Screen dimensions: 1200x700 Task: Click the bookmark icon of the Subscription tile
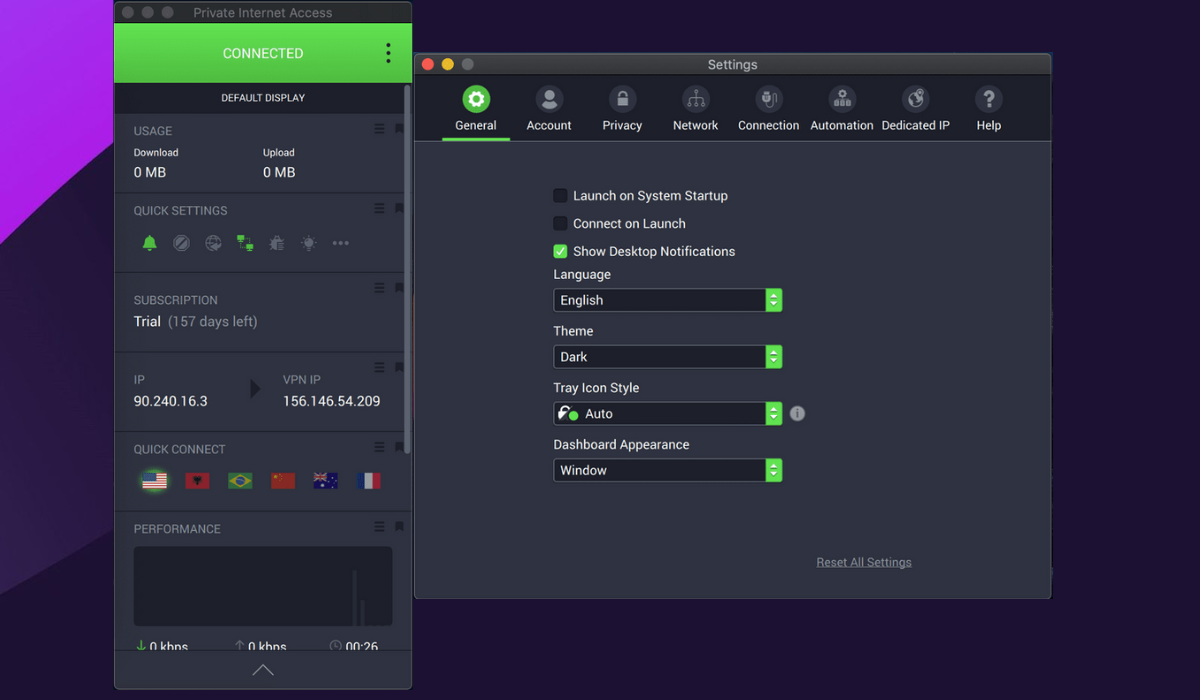(x=399, y=288)
